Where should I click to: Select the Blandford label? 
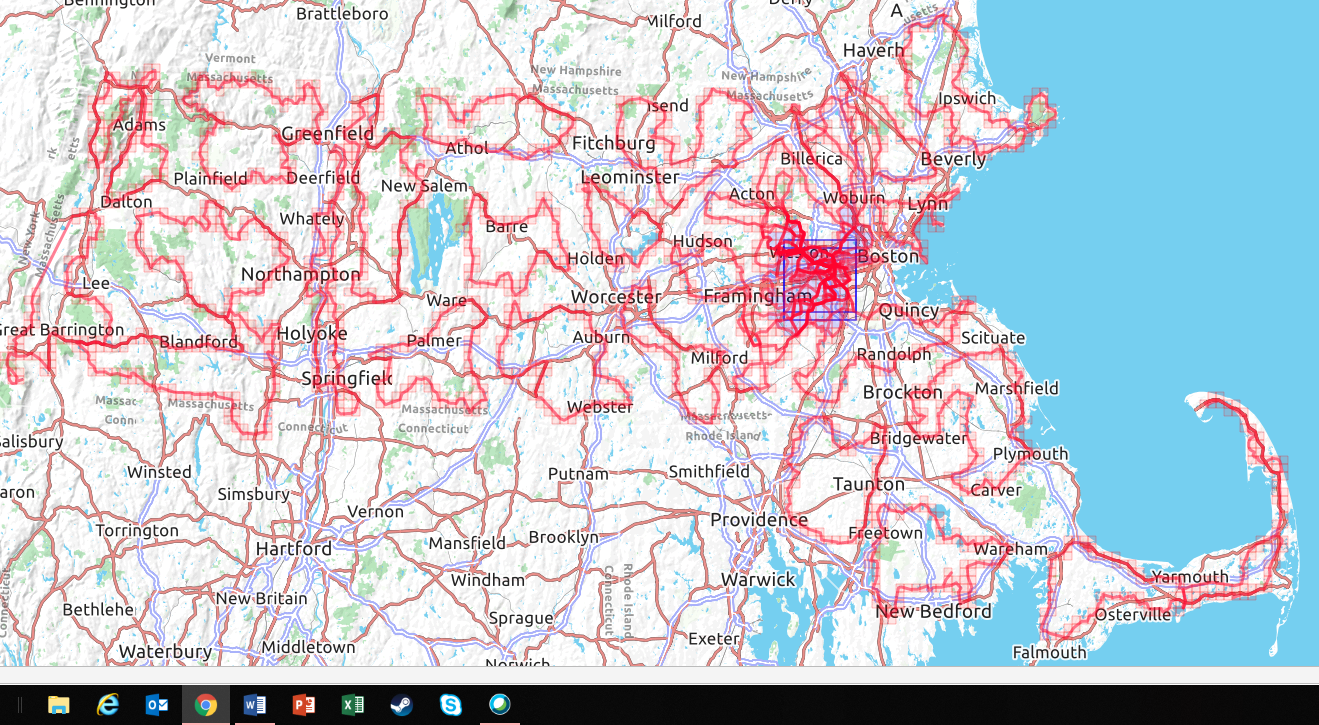coord(199,342)
